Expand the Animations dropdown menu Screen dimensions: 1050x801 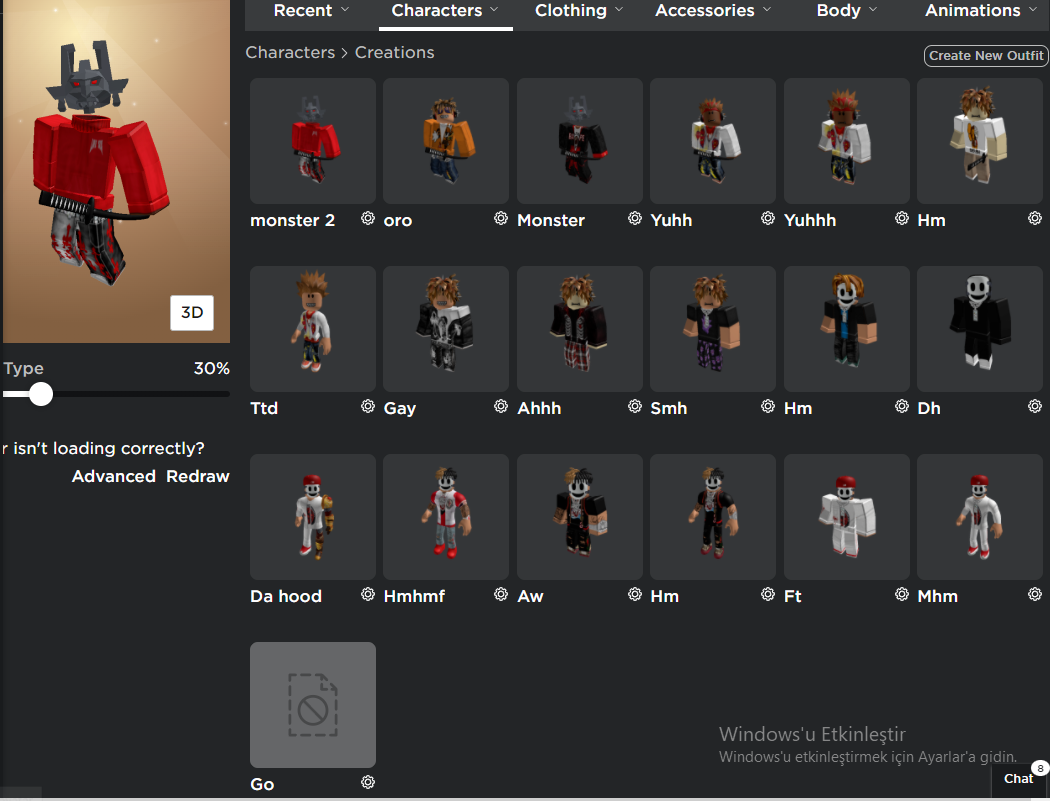(x=981, y=11)
